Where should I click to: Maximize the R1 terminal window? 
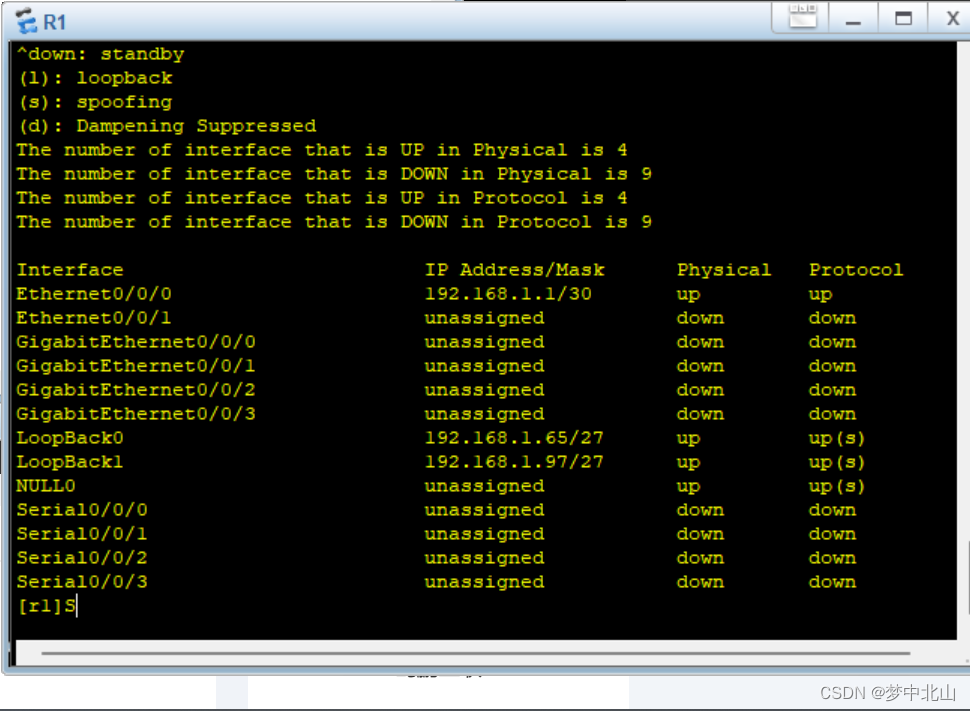903,19
